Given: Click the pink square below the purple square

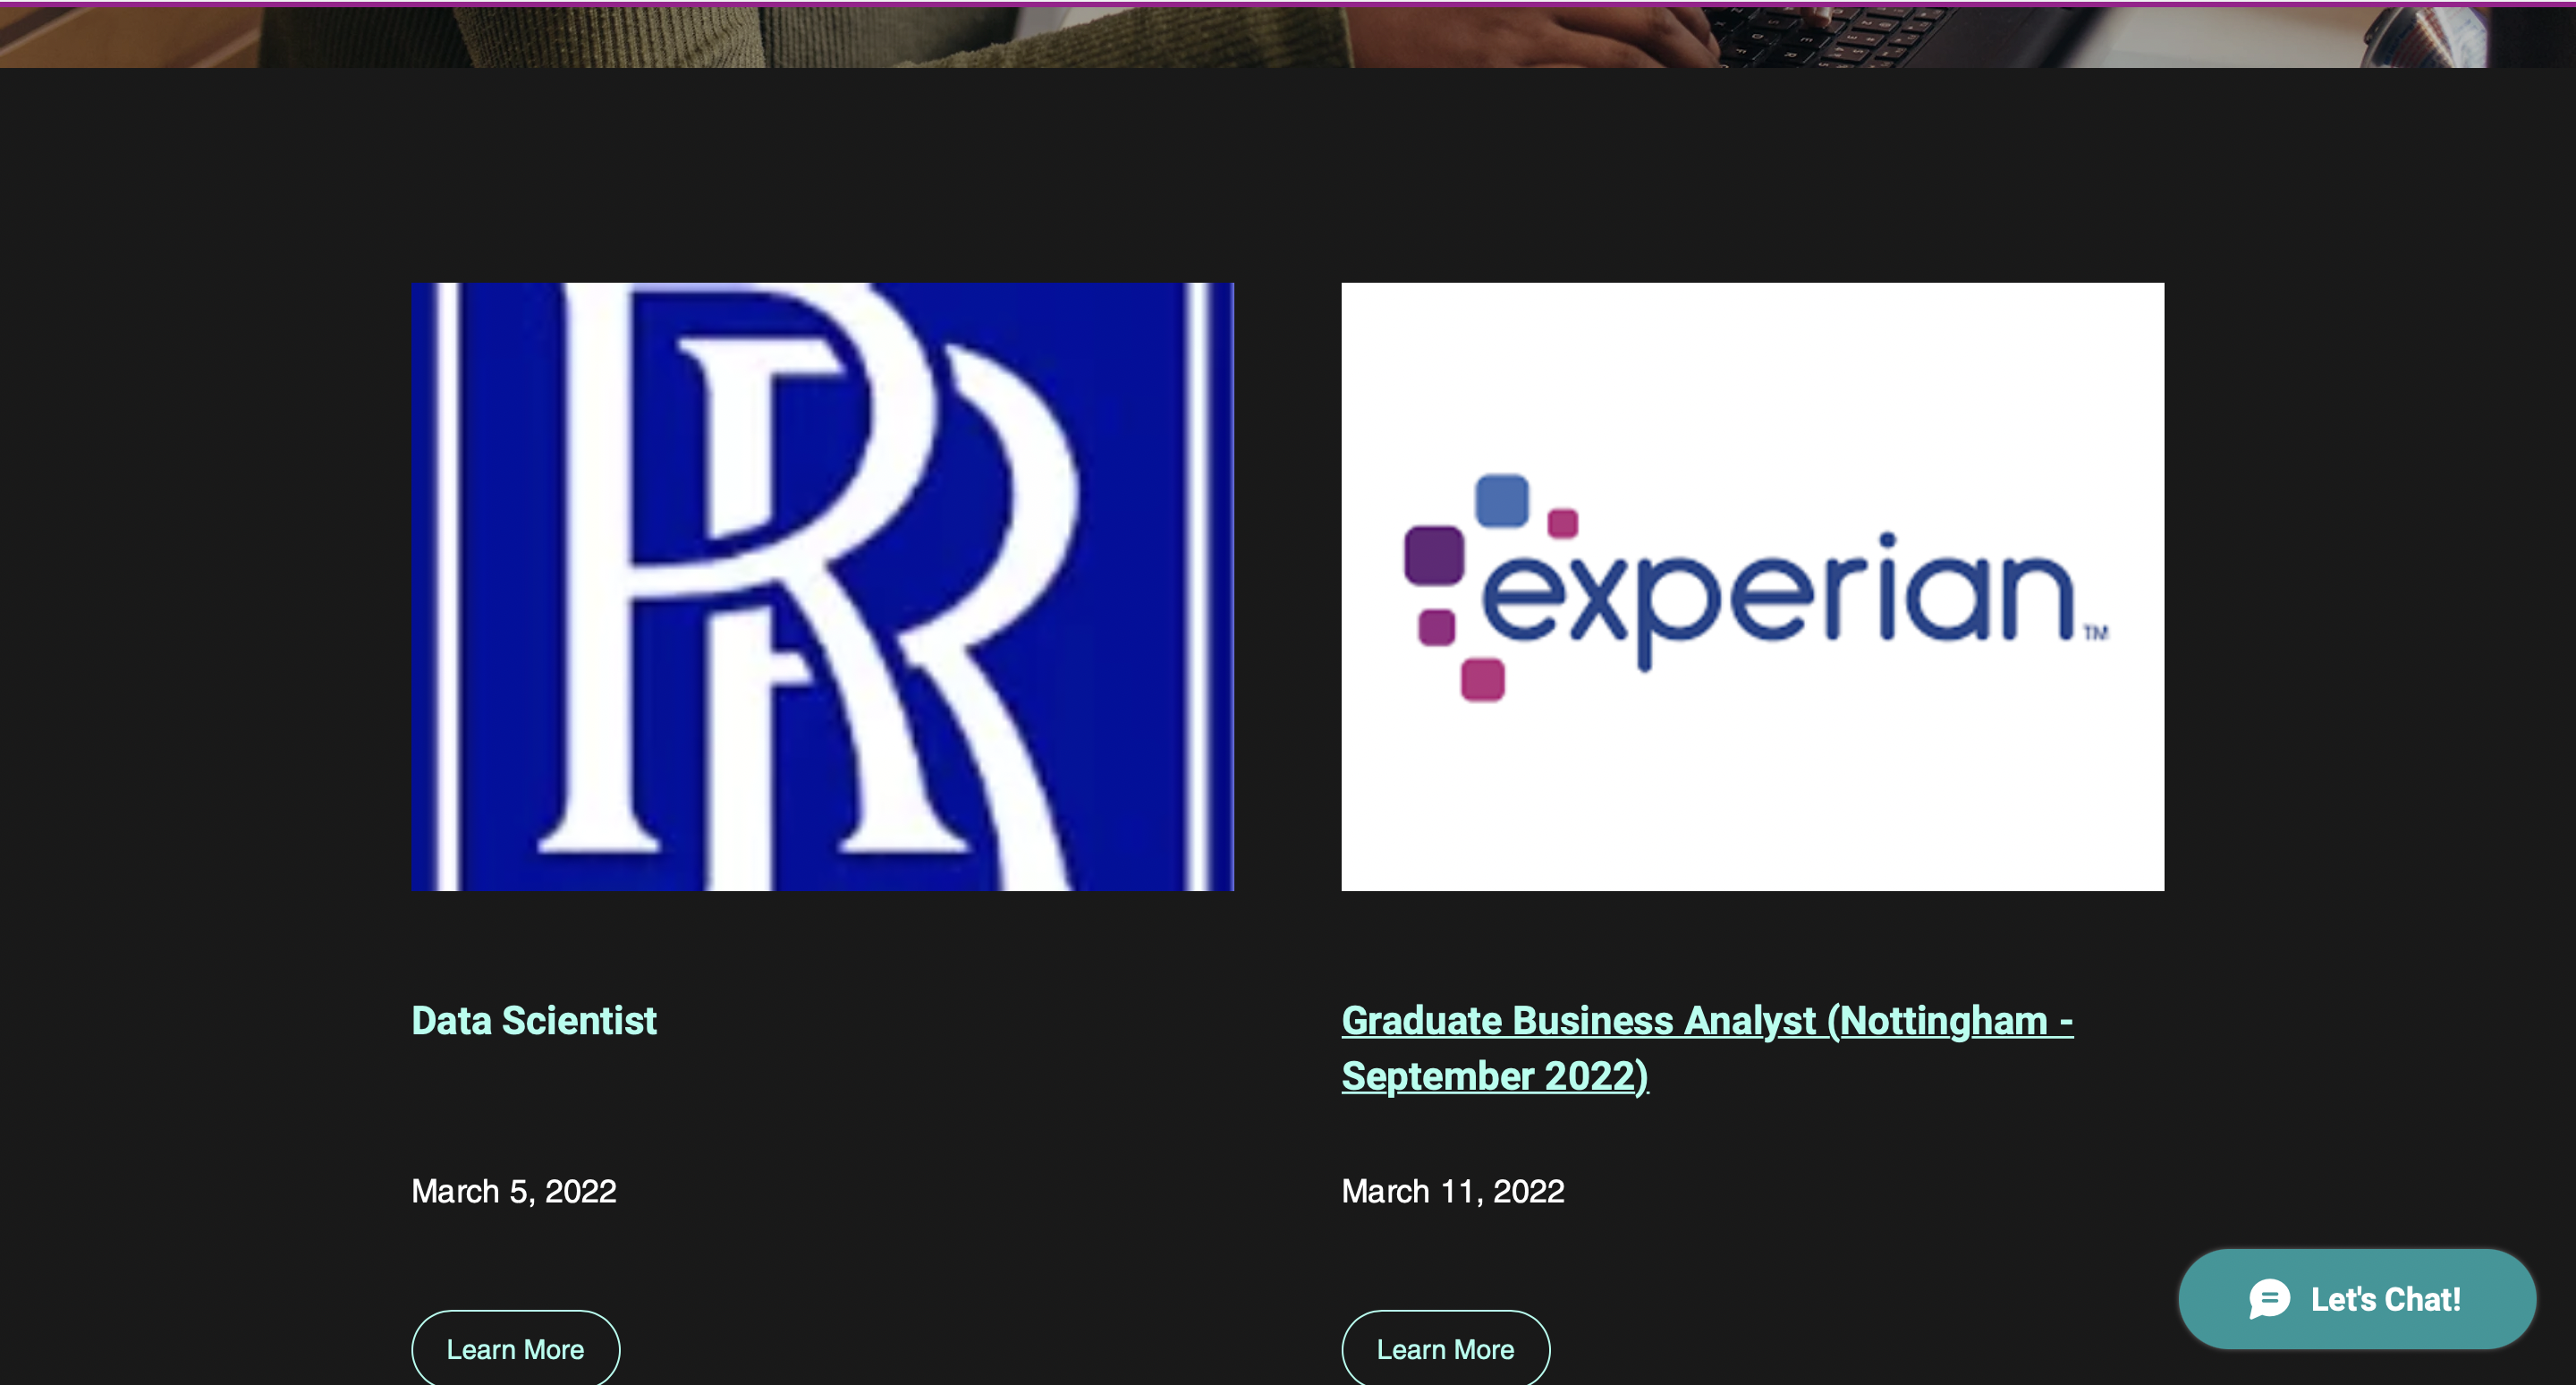Looking at the screenshot, I should click(x=1436, y=627).
